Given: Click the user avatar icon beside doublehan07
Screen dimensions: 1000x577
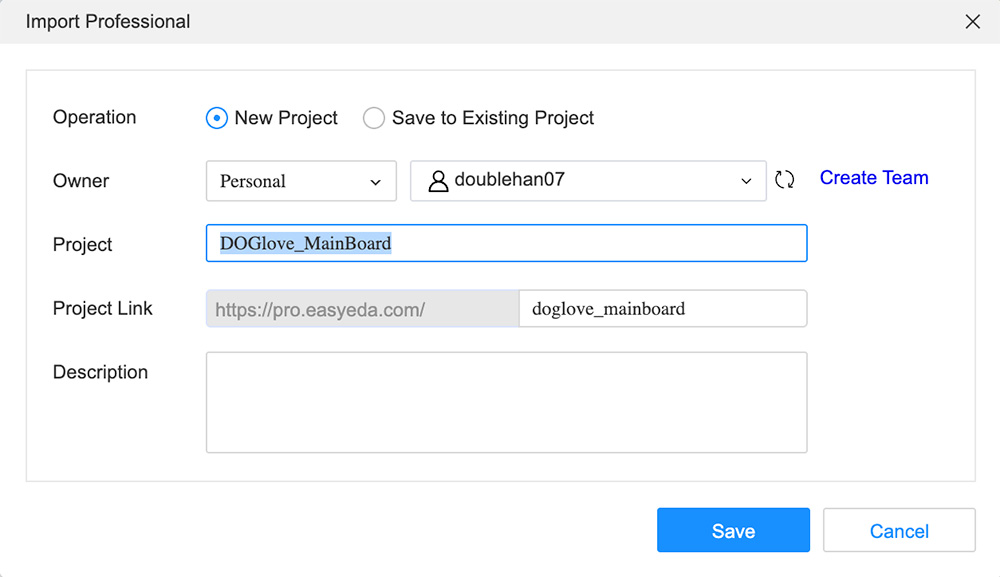Looking at the screenshot, I should click(438, 181).
